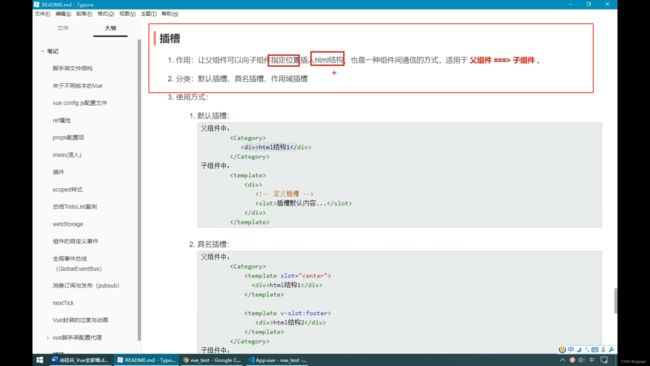Jump to ref属性 in outline
Viewport: 650px width, 366px height.
click(x=61, y=120)
